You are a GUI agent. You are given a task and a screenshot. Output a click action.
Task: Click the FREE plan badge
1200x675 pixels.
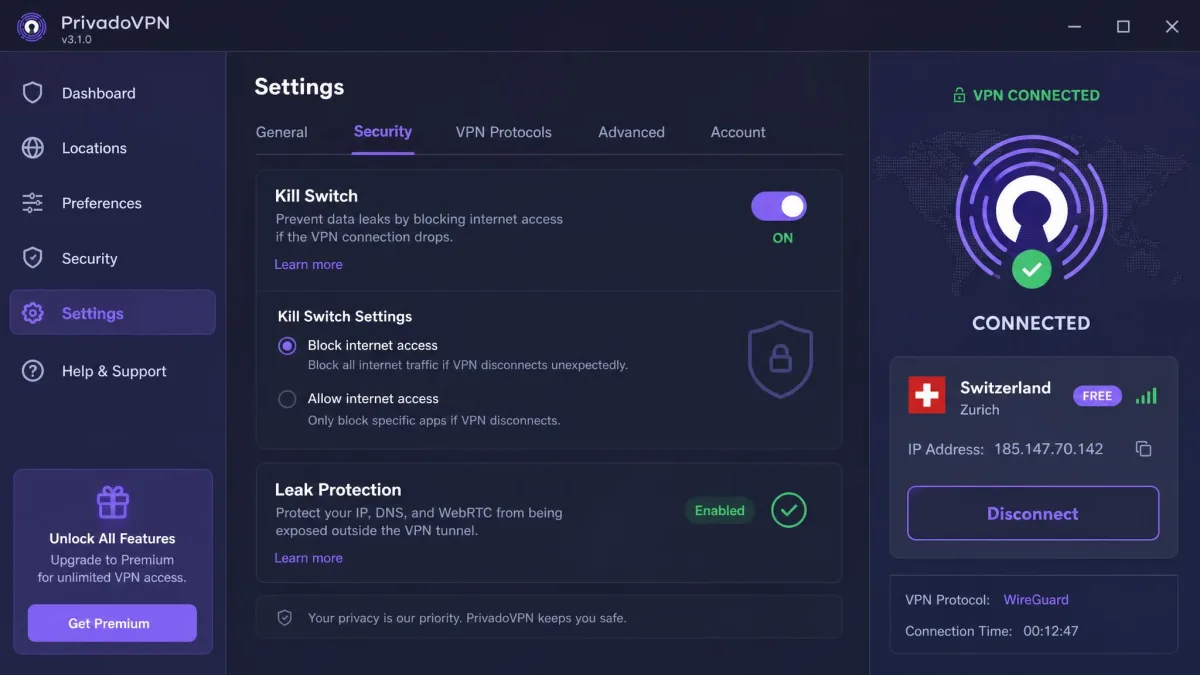(x=1097, y=396)
